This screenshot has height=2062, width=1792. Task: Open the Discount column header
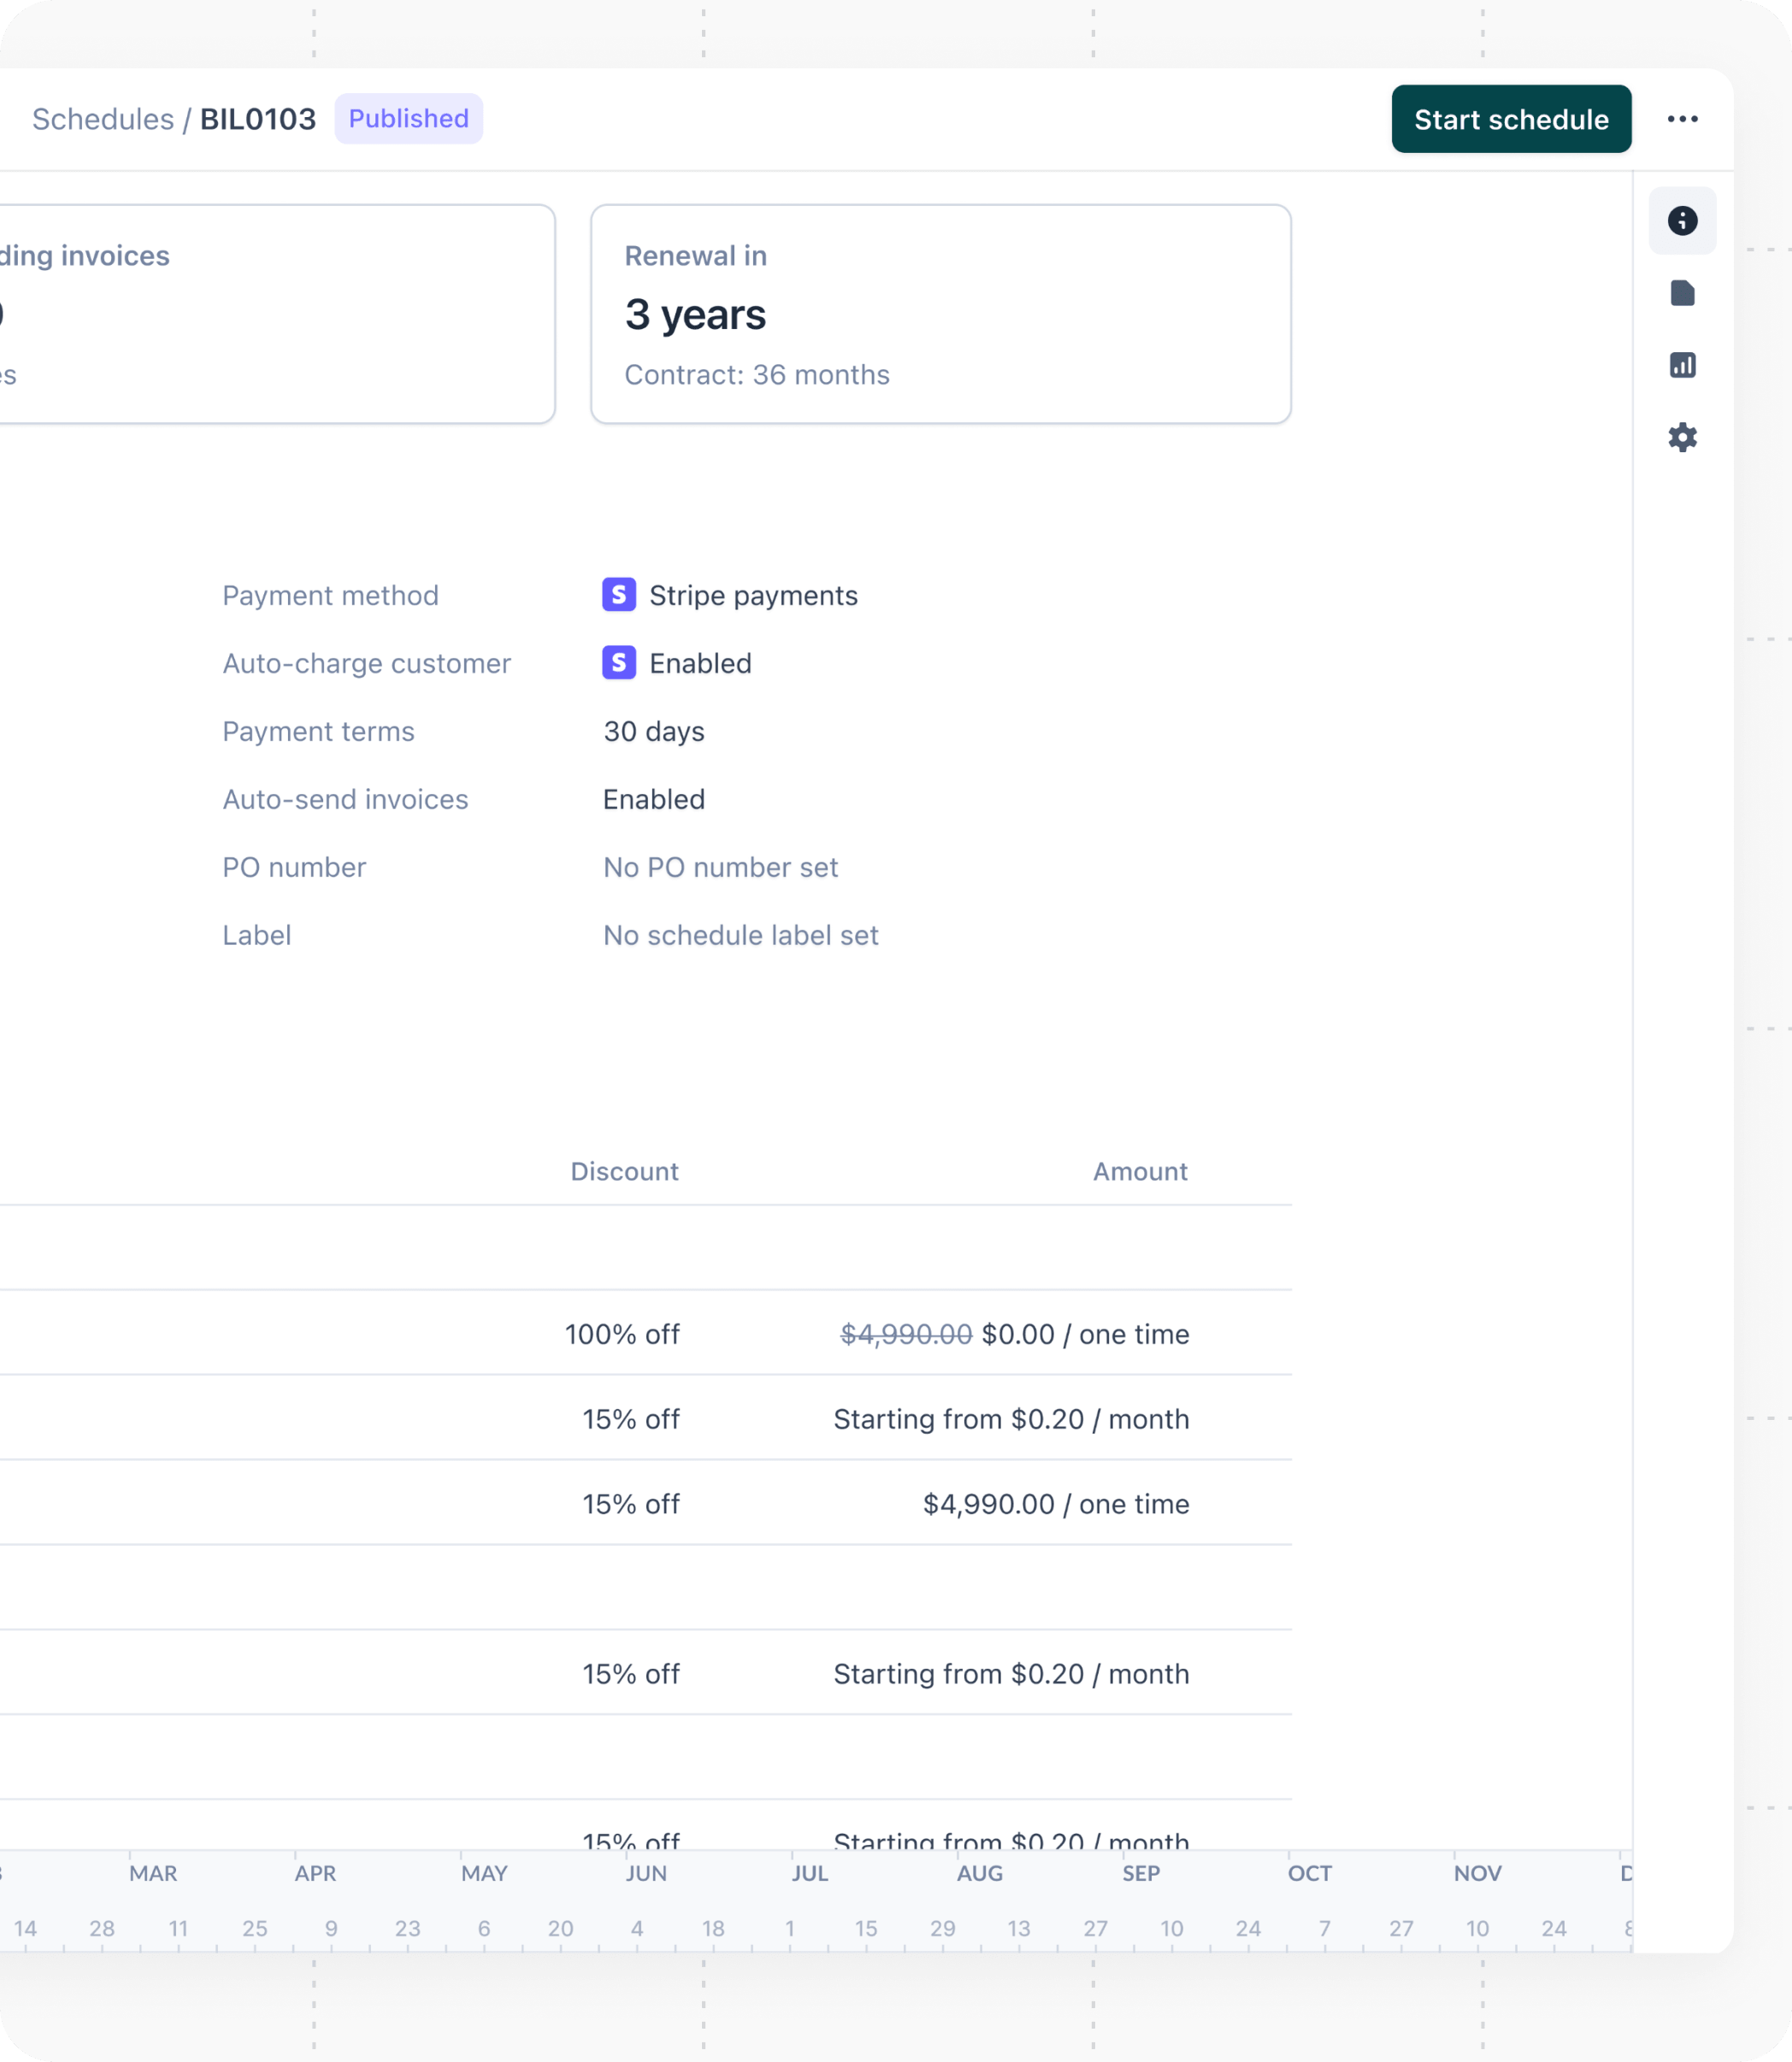tap(624, 1171)
